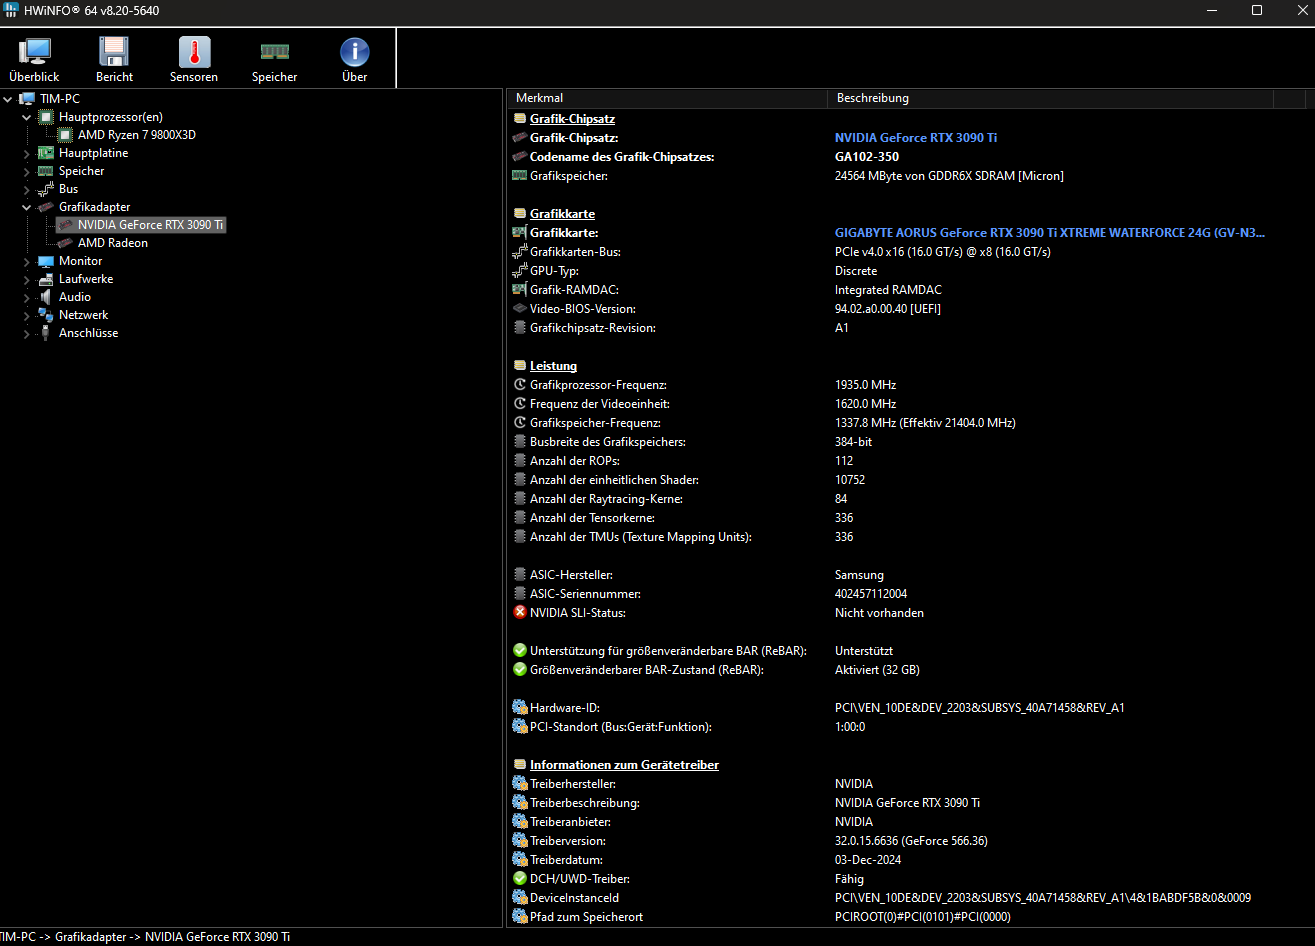Open the Über info dialog

354,59
